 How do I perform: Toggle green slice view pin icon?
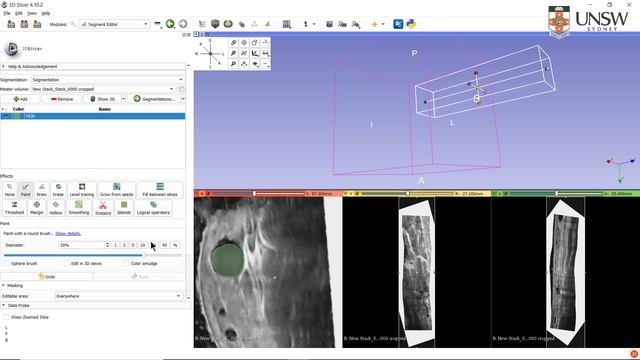[x=494, y=193]
